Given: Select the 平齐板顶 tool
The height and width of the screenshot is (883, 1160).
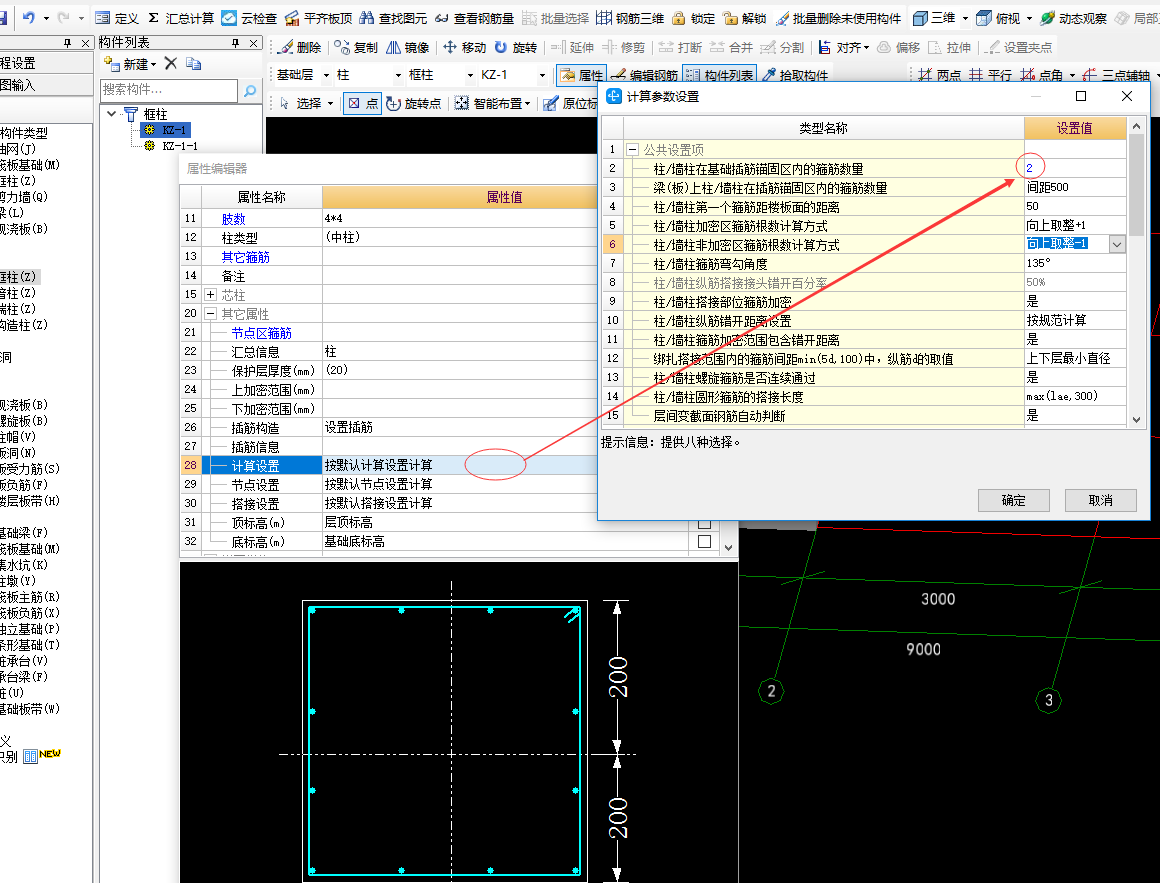Looking at the screenshot, I should 319,18.
